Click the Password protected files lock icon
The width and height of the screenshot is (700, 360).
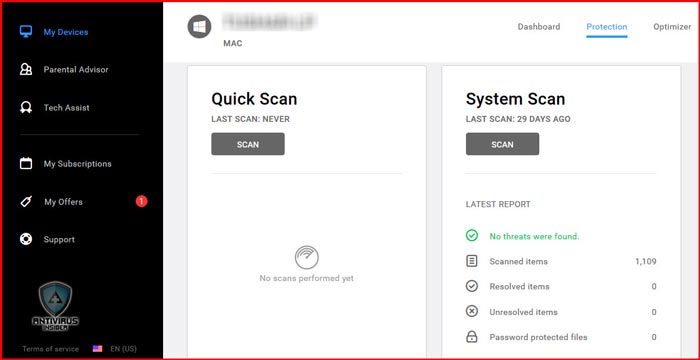[472, 337]
